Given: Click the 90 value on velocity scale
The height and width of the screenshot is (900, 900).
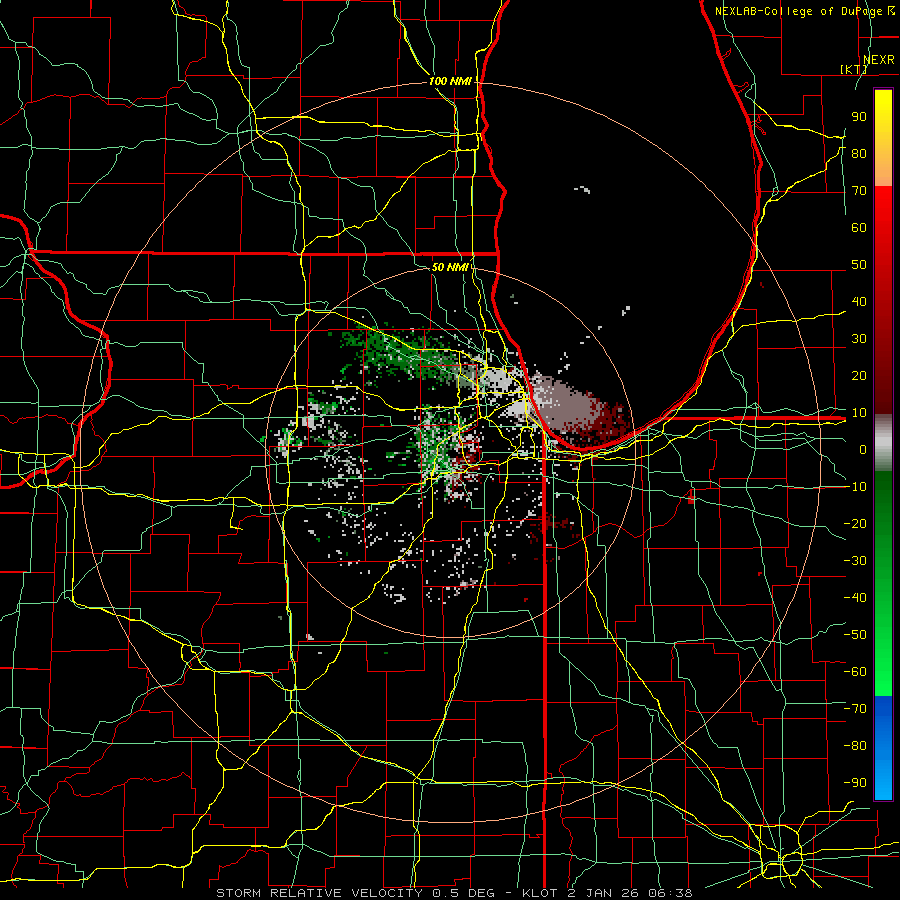Looking at the screenshot, I should tap(859, 117).
